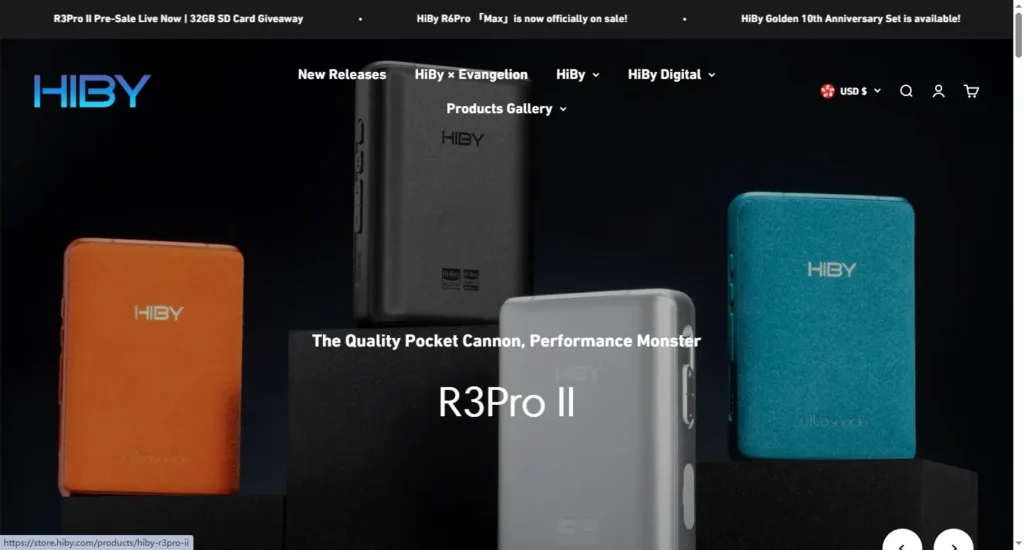
Task: Expand the HiBy menu chevron
Action: 596,75
